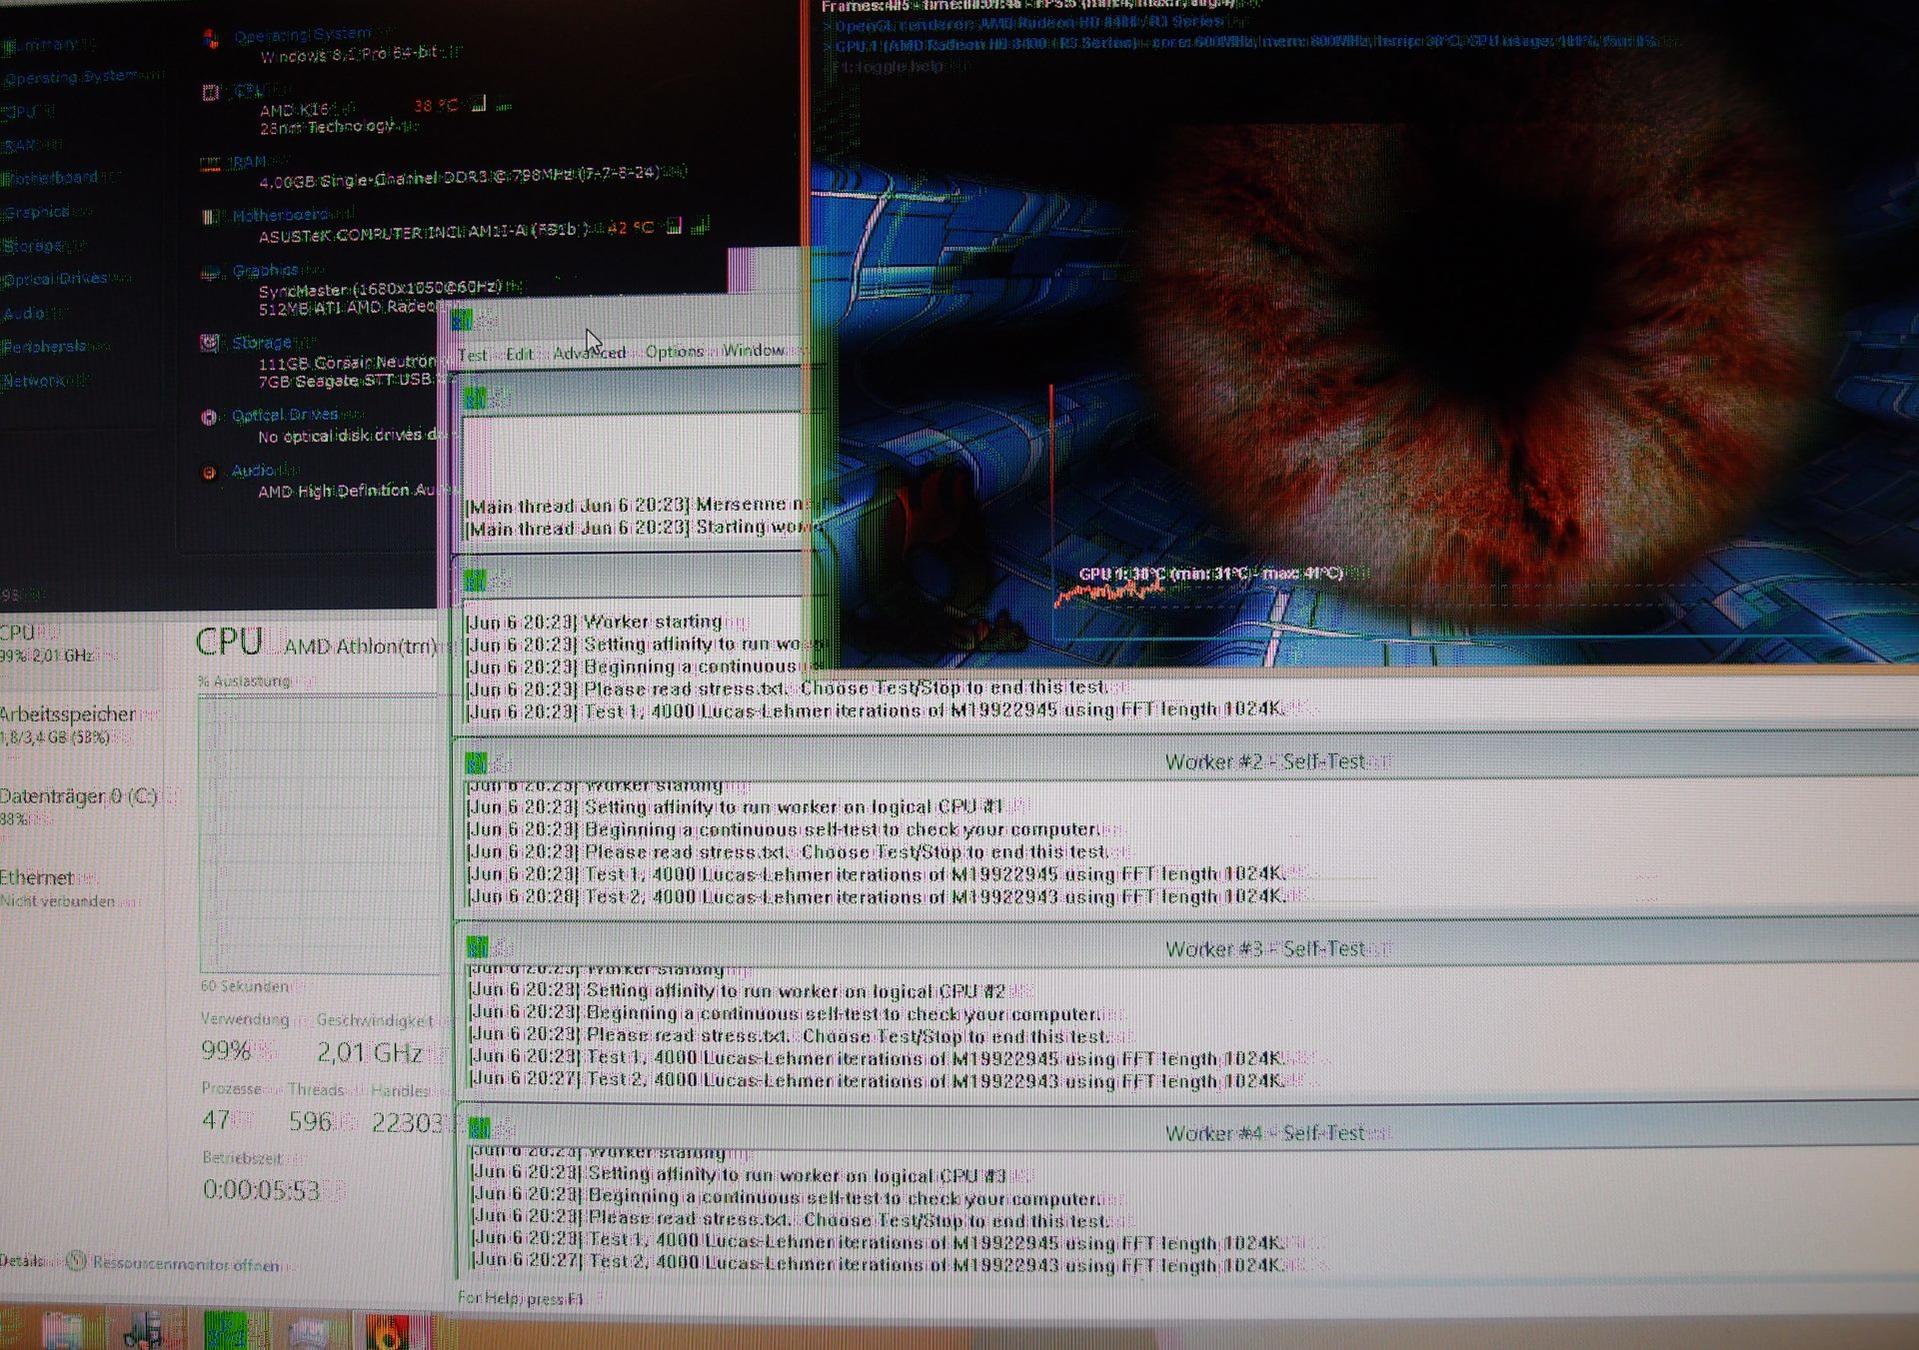Select Arbeitsspeicher in Task Manager performance list
Image resolution: width=1919 pixels, height=1350 pixels.
(x=78, y=725)
